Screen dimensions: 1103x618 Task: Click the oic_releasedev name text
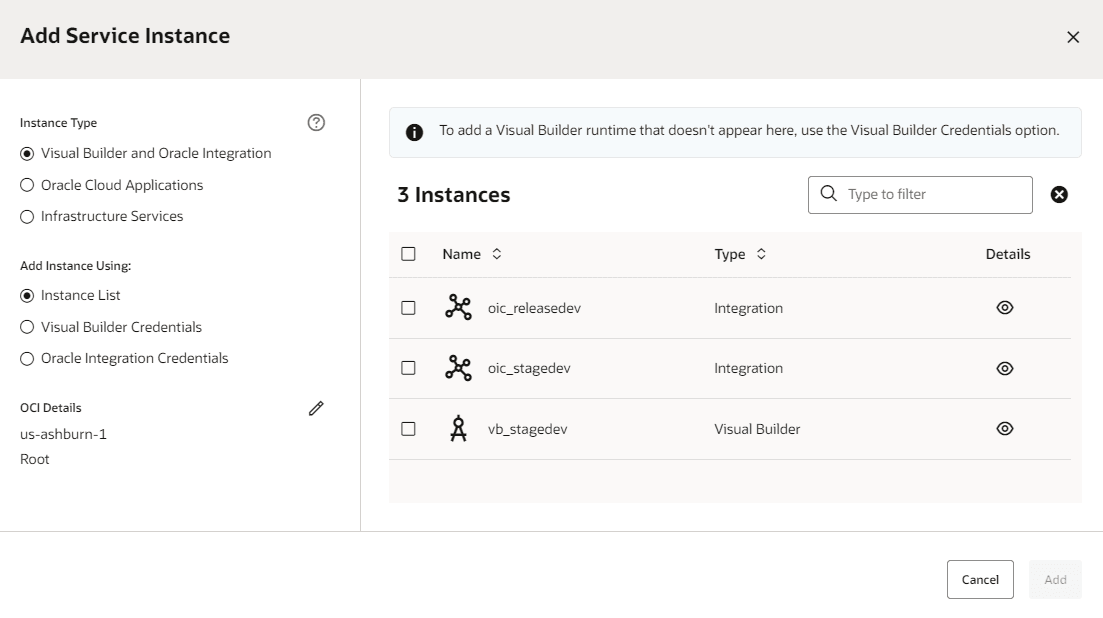click(534, 308)
